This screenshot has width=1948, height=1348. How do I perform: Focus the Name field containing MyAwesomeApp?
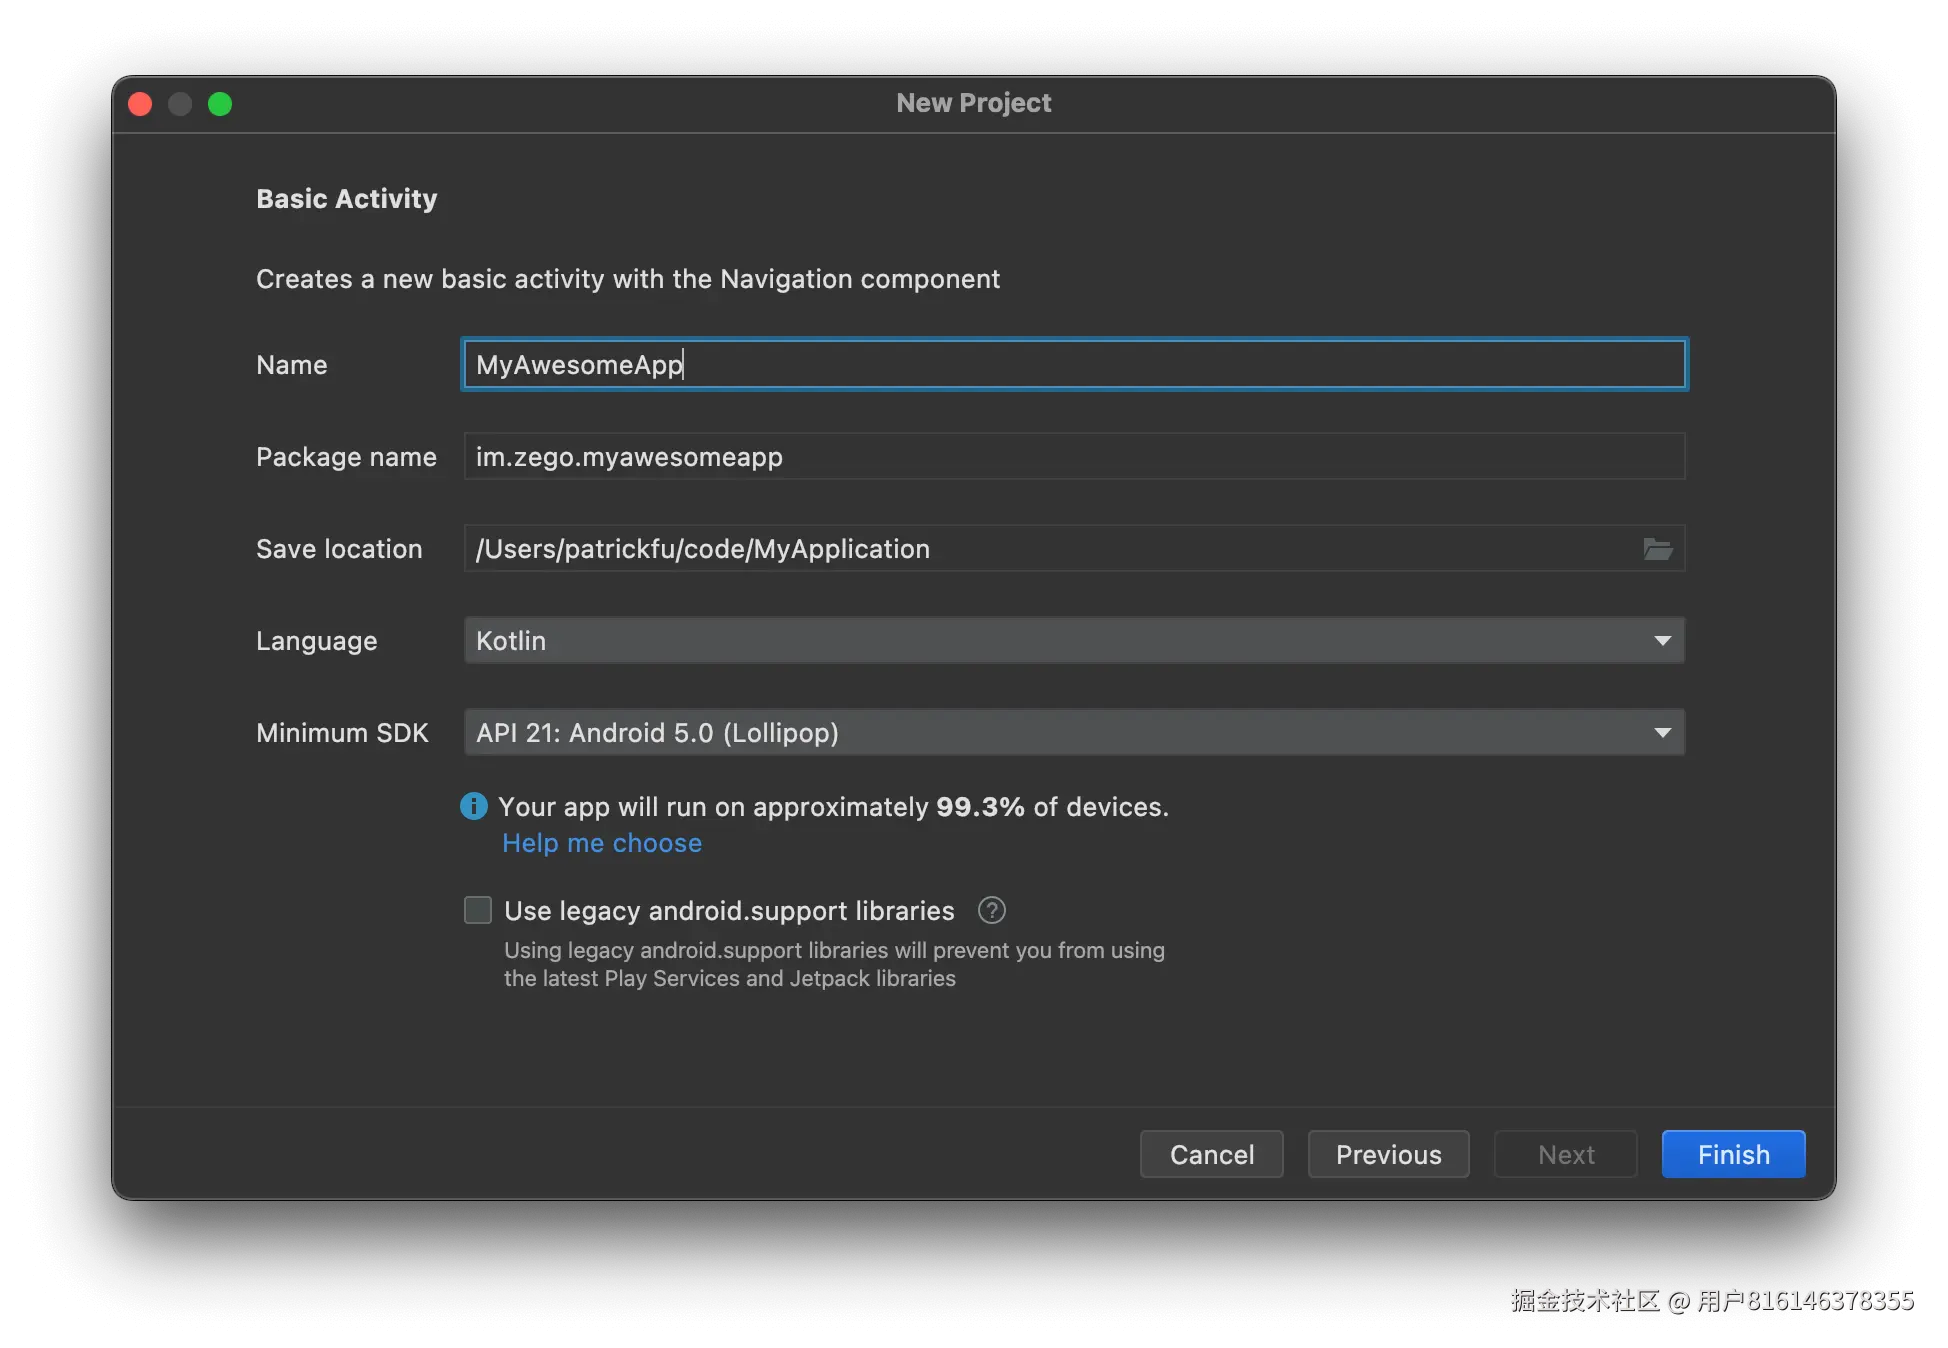click(1073, 364)
